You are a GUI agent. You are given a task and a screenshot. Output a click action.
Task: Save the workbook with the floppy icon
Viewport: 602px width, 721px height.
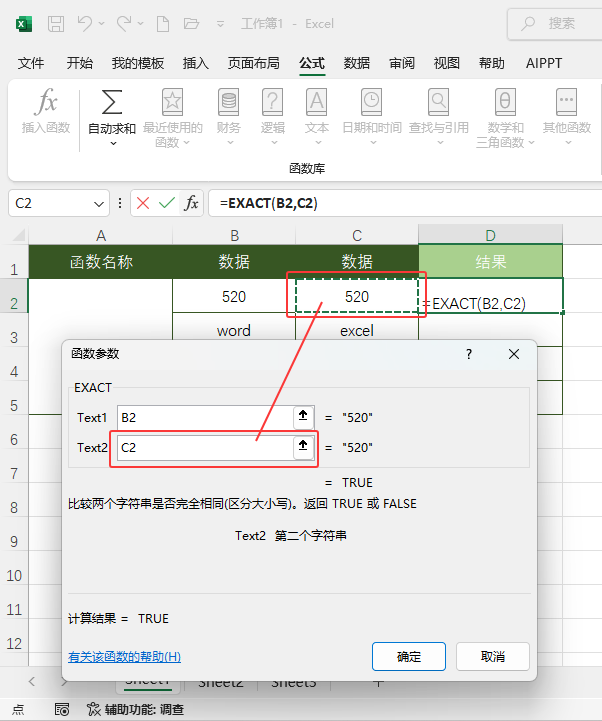point(56,23)
